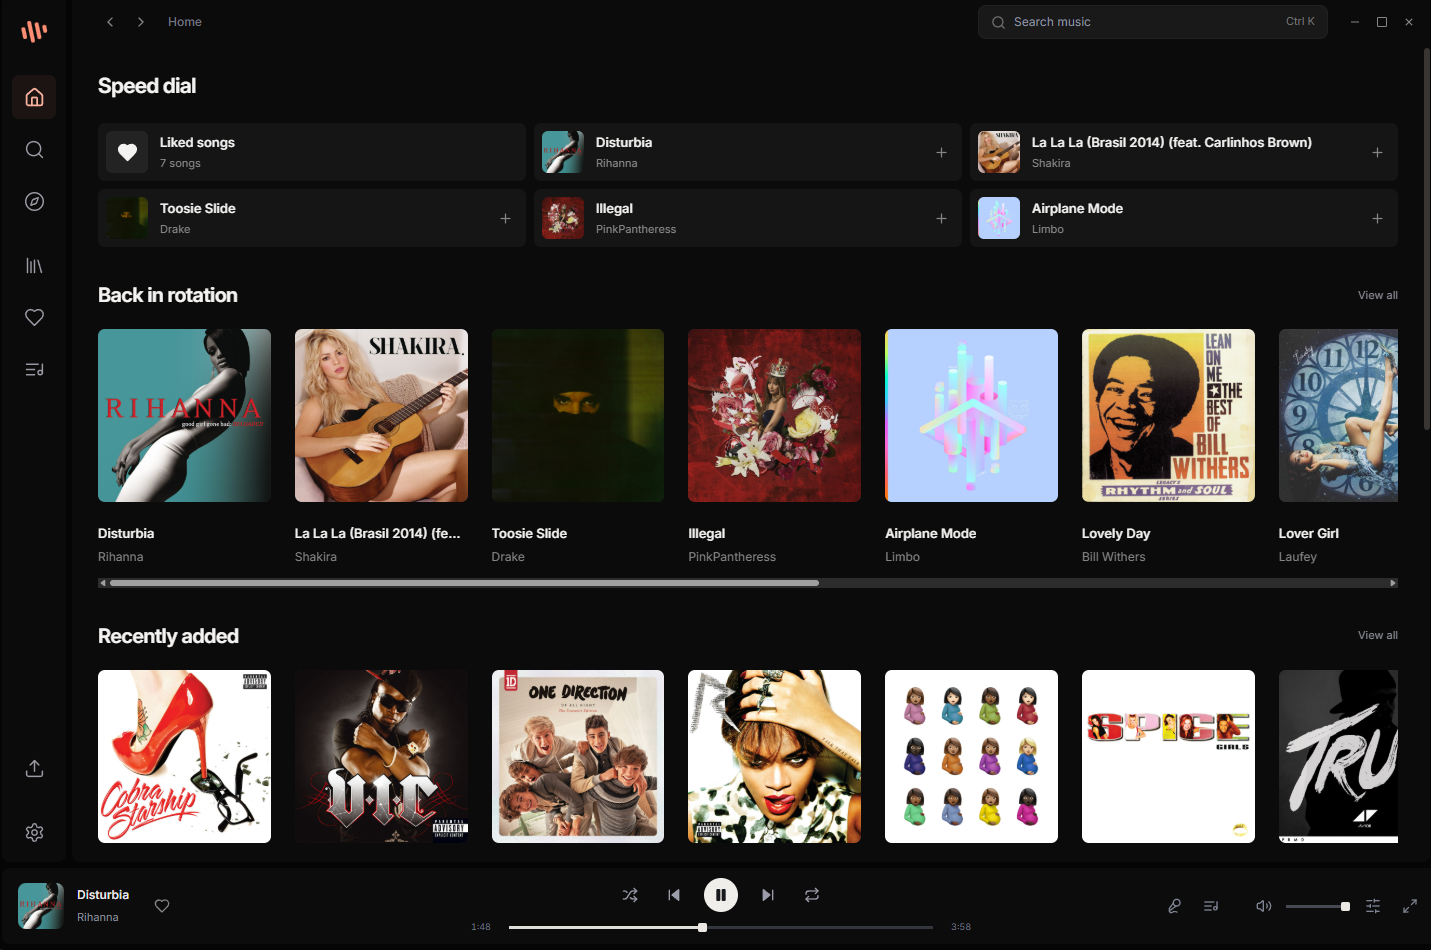Open Spice Girls album cover
1431x950 pixels.
click(x=1168, y=757)
